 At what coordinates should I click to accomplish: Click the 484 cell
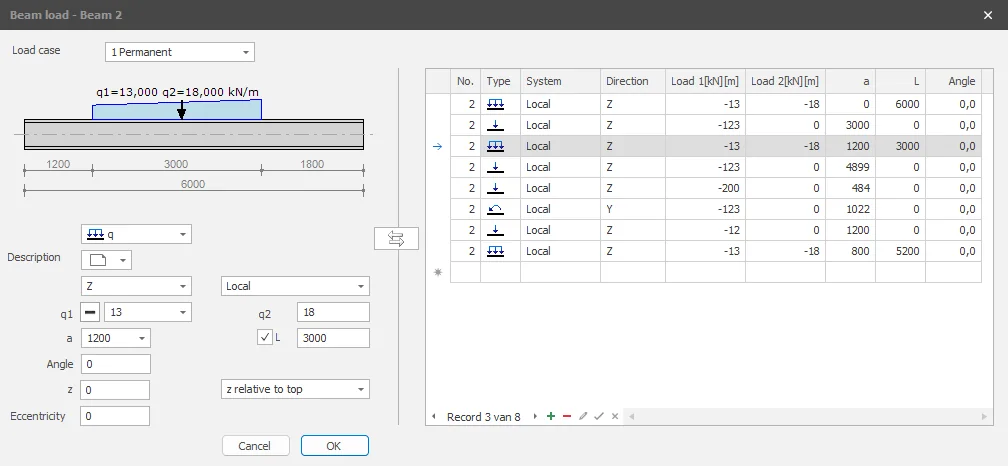(x=850, y=188)
